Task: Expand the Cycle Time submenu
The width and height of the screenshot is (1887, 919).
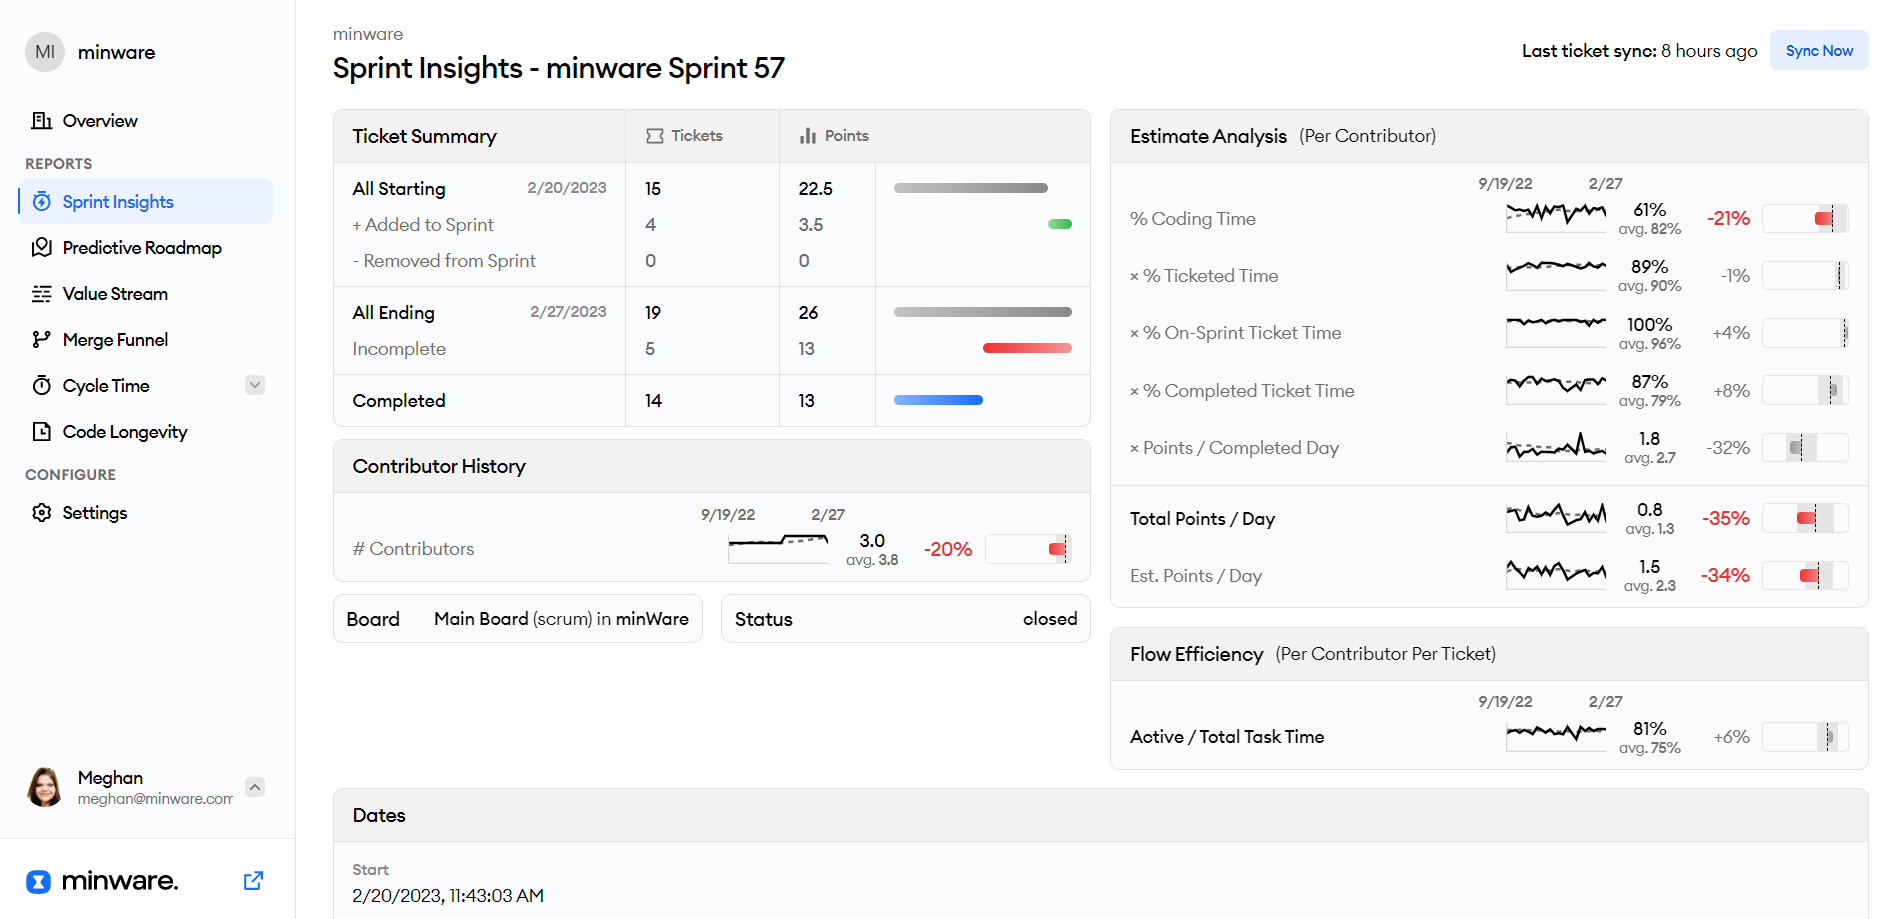Action: coord(255,385)
